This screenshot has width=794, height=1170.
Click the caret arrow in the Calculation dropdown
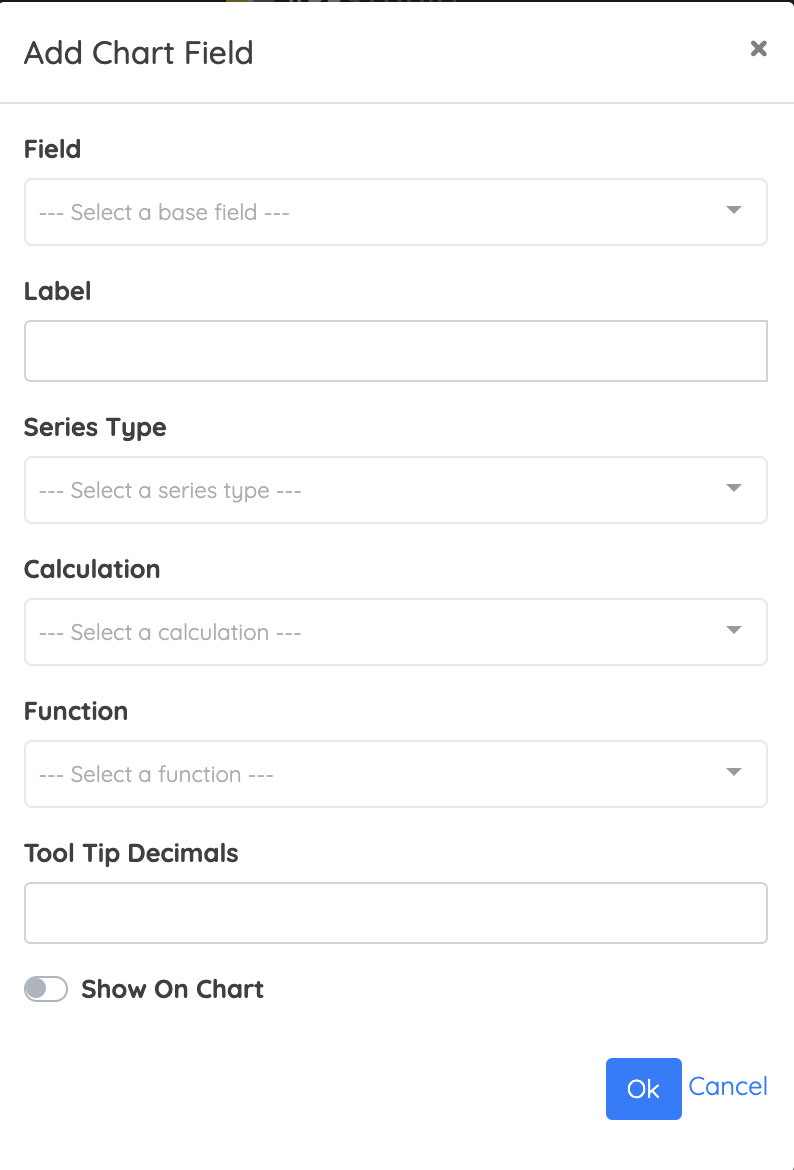(734, 630)
